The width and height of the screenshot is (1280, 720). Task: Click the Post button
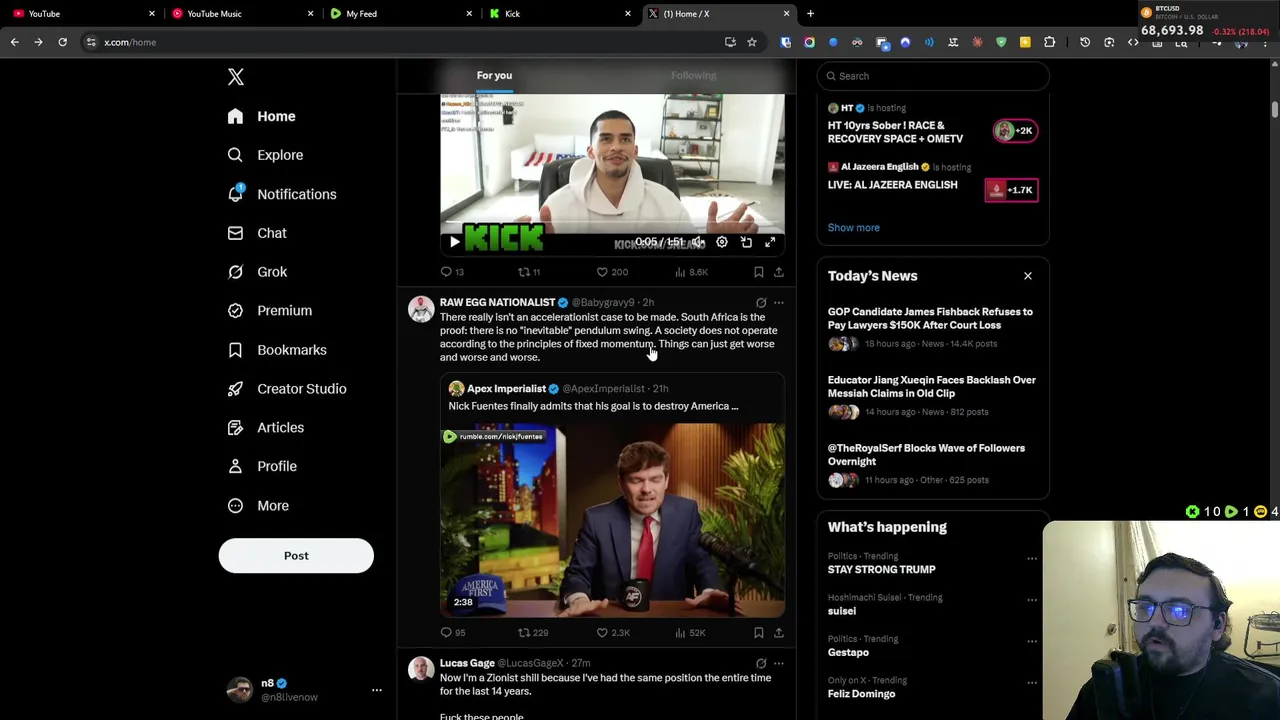point(296,556)
